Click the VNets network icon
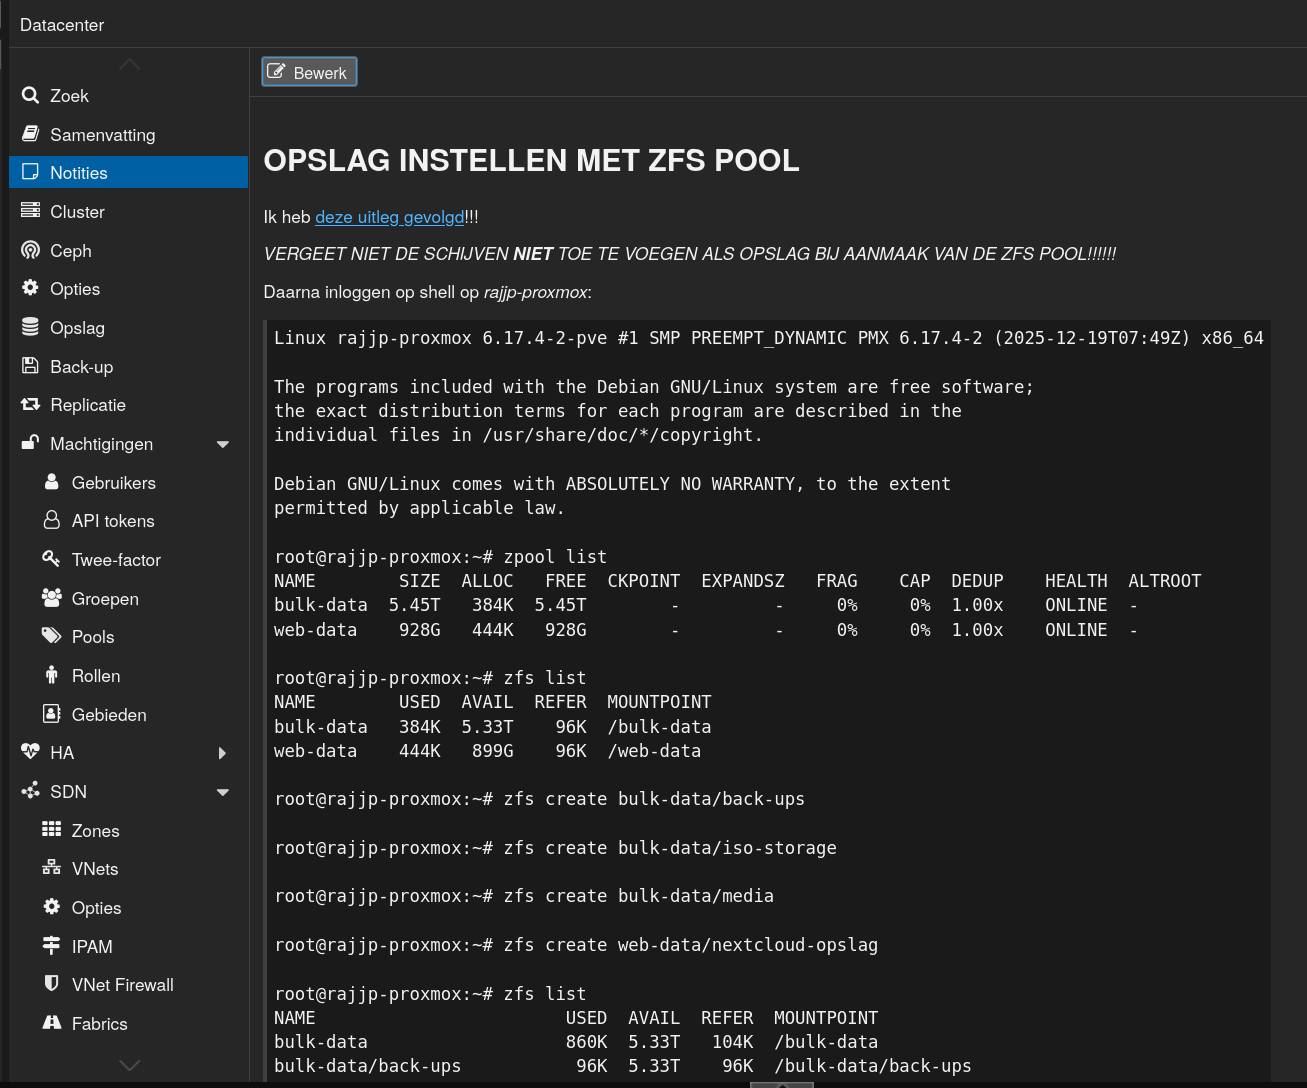 point(51,868)
